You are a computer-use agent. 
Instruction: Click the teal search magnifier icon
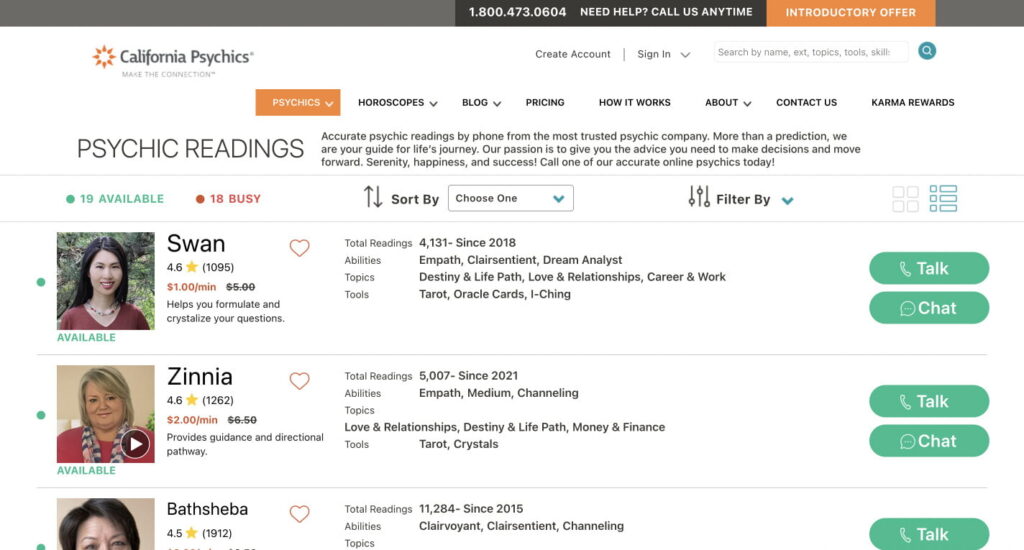927,51
